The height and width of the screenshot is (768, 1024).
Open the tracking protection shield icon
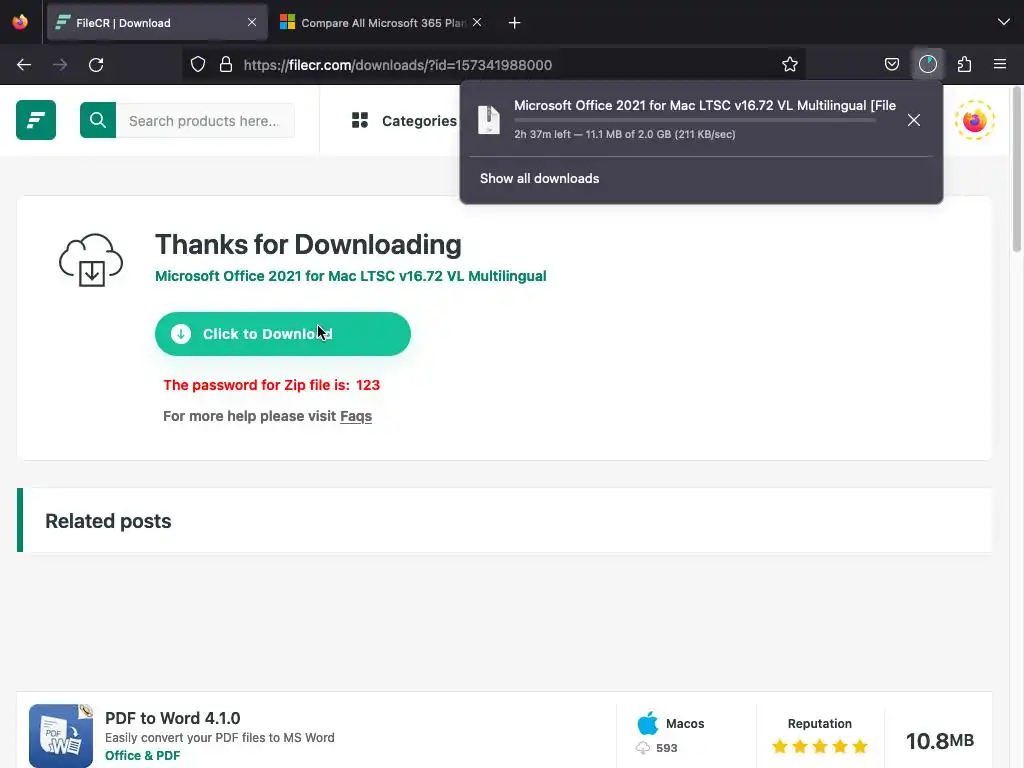198,65
